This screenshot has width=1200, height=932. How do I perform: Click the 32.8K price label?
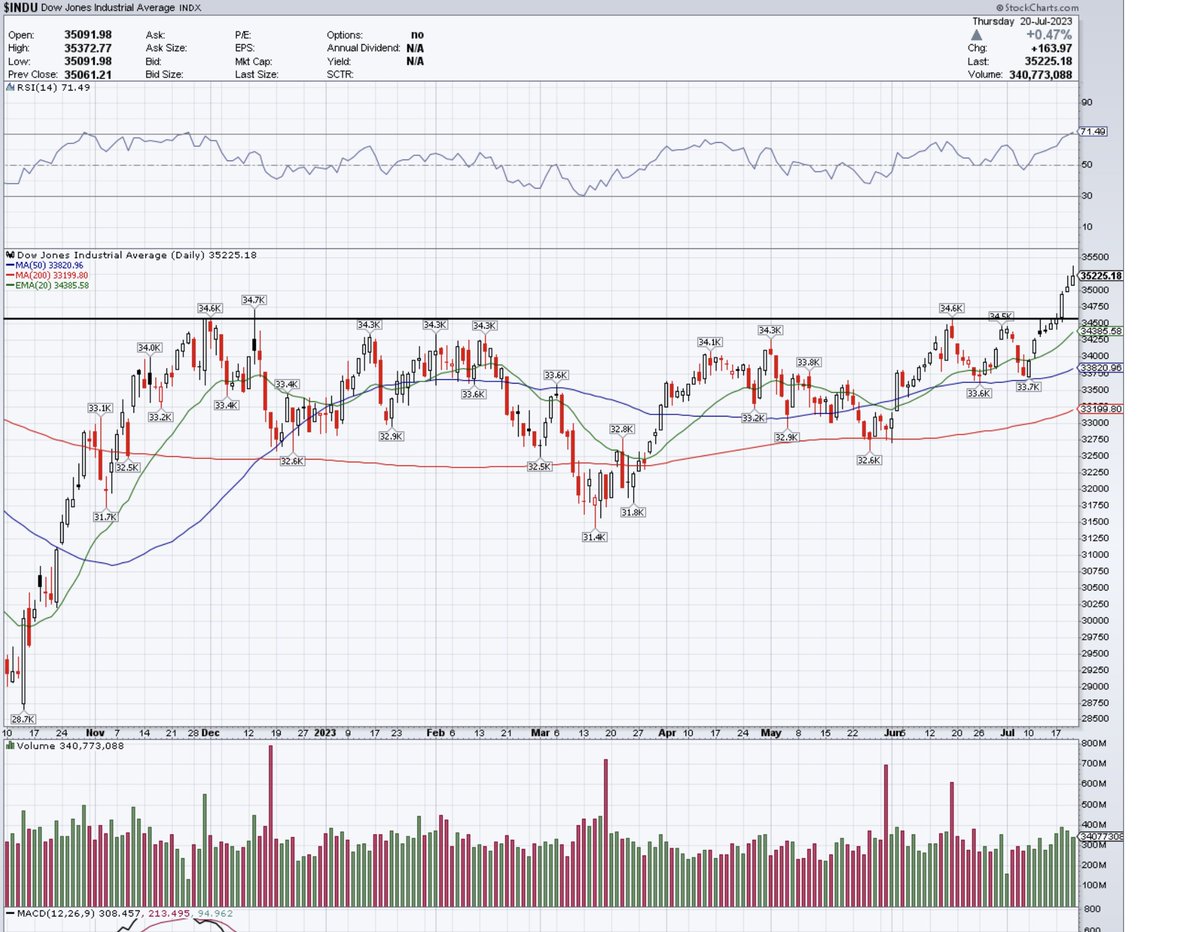pyautogui.click(x=622, y=429)
